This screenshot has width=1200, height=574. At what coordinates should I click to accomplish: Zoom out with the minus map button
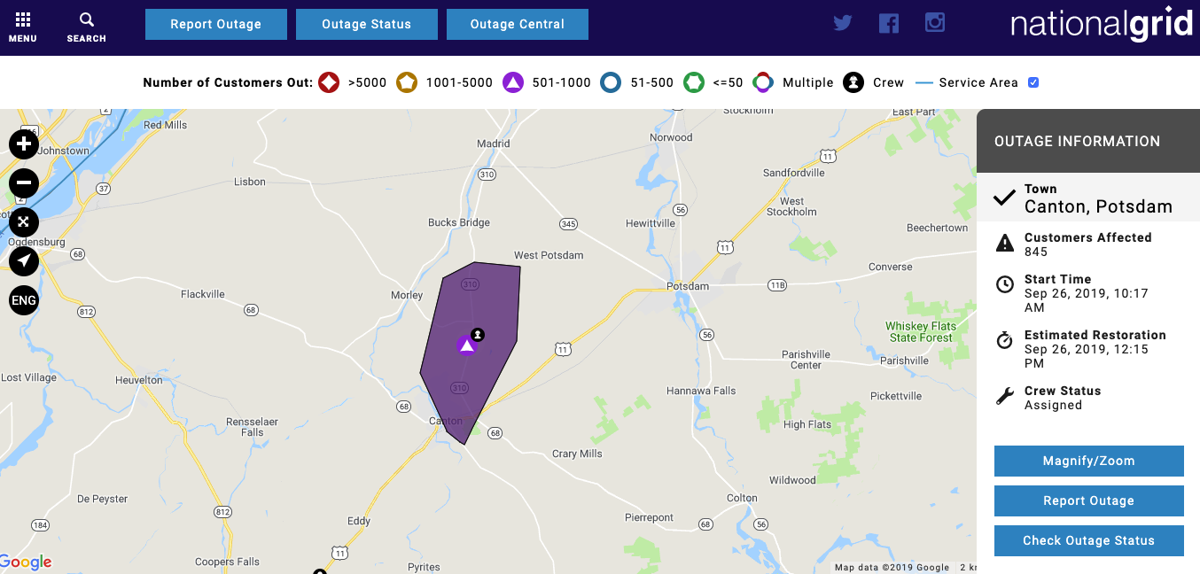pos(24,183)
